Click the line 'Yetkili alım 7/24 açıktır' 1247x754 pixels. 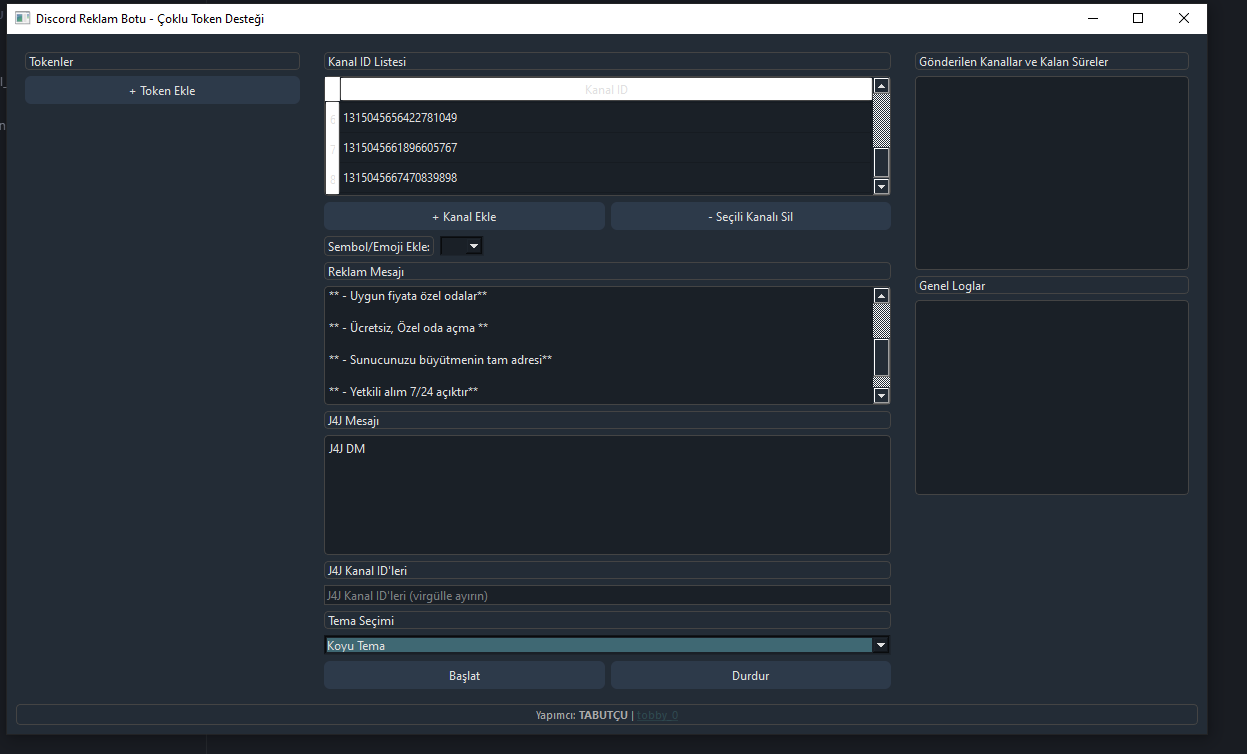click(403, 391)
